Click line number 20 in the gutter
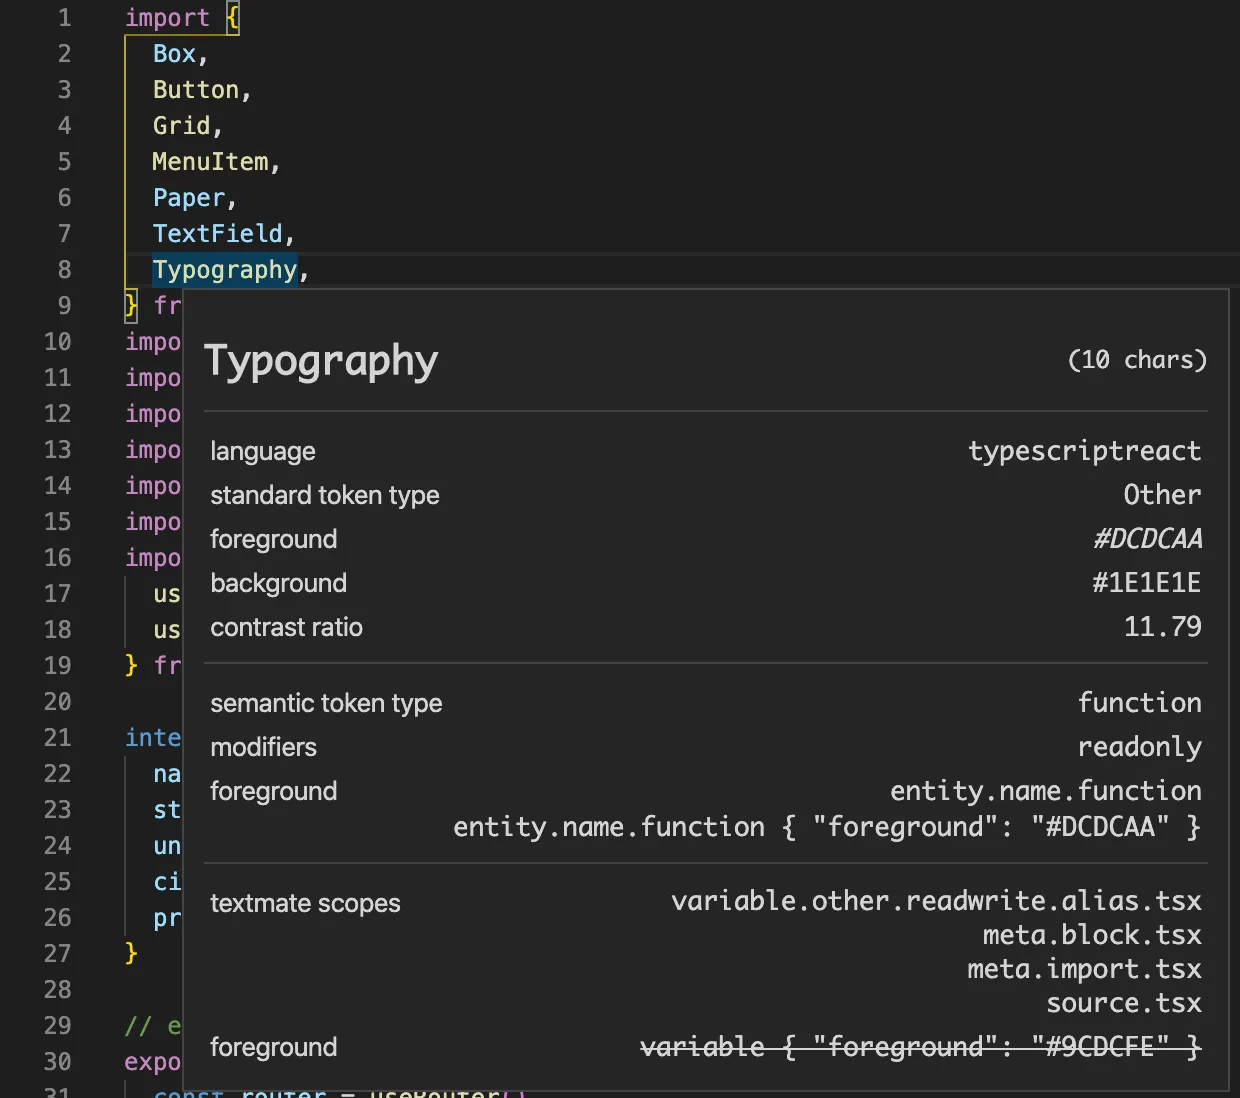The image size is (1240, 1098). tap(58, 702)
